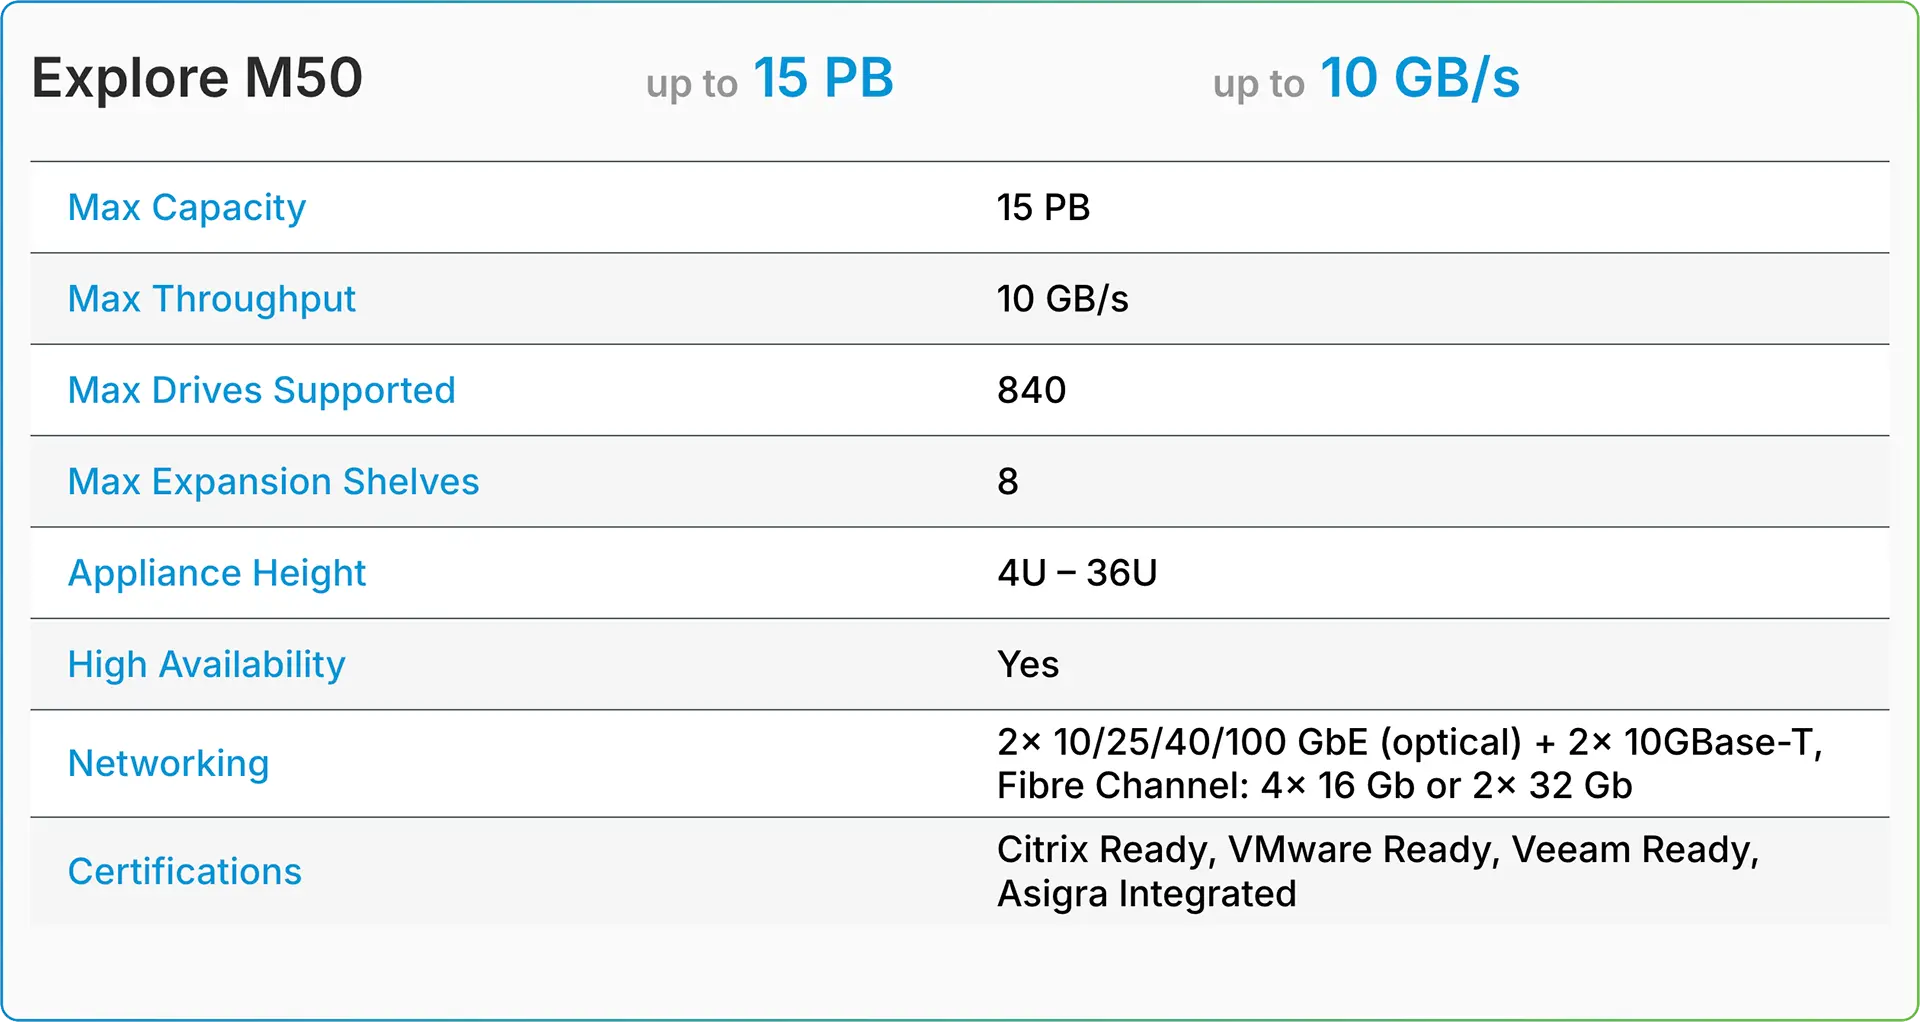This screenshot has width=1920, height=1022.
Task: Click the 10 GB/s value in Max Throughput row
Action: (1062, 299)
